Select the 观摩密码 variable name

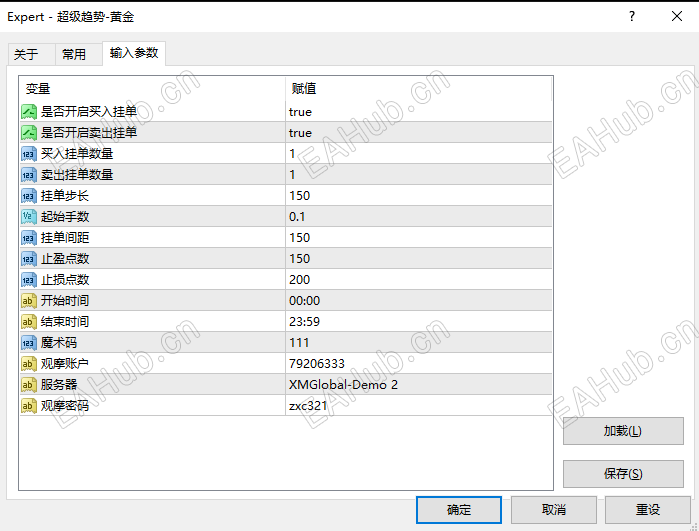pos(65,405)
